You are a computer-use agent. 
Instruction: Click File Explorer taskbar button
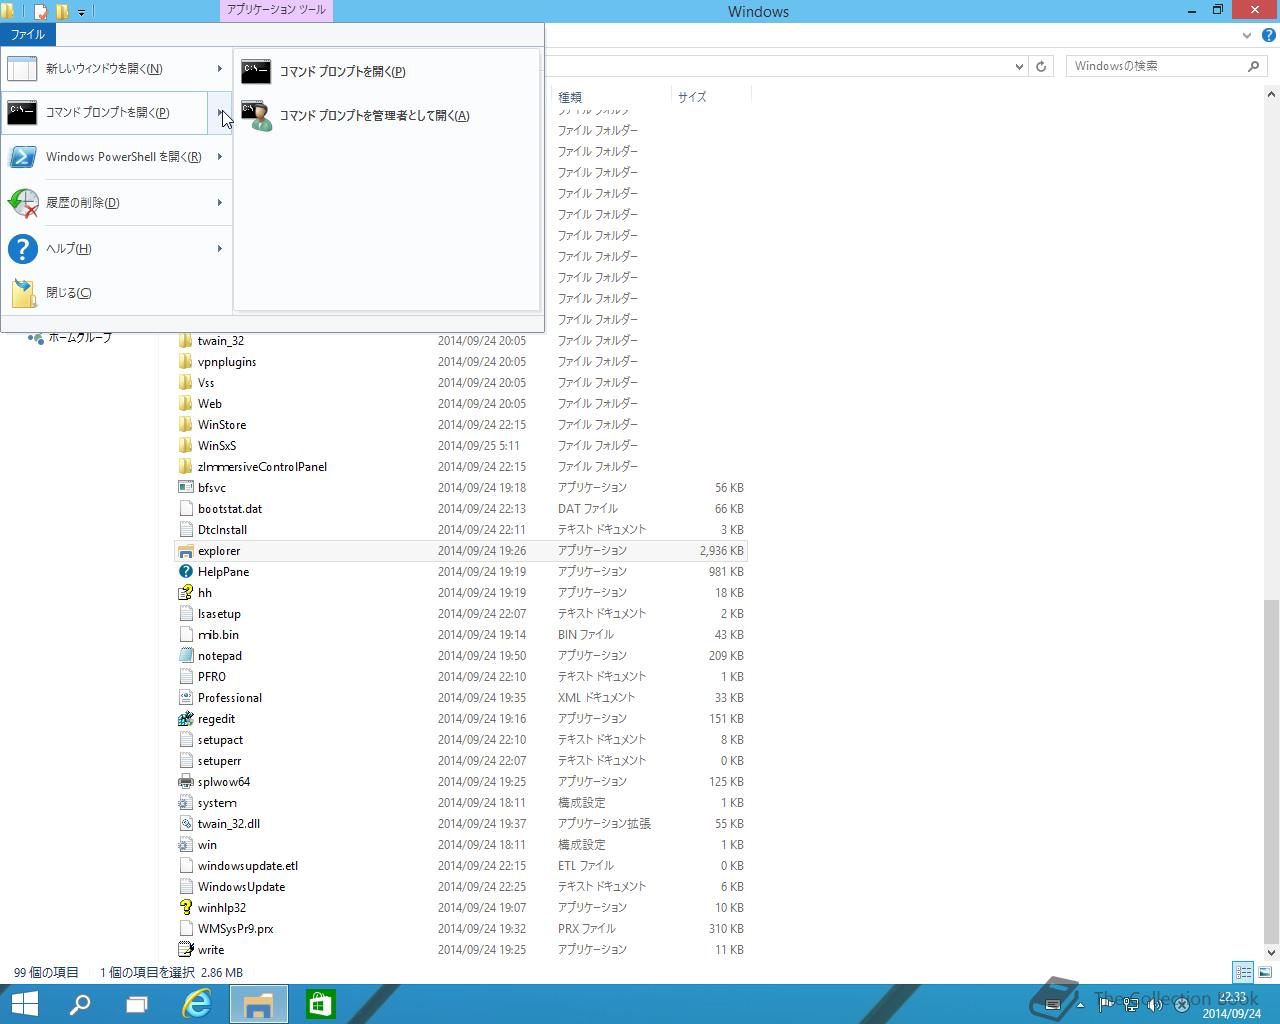point(259,1004)
